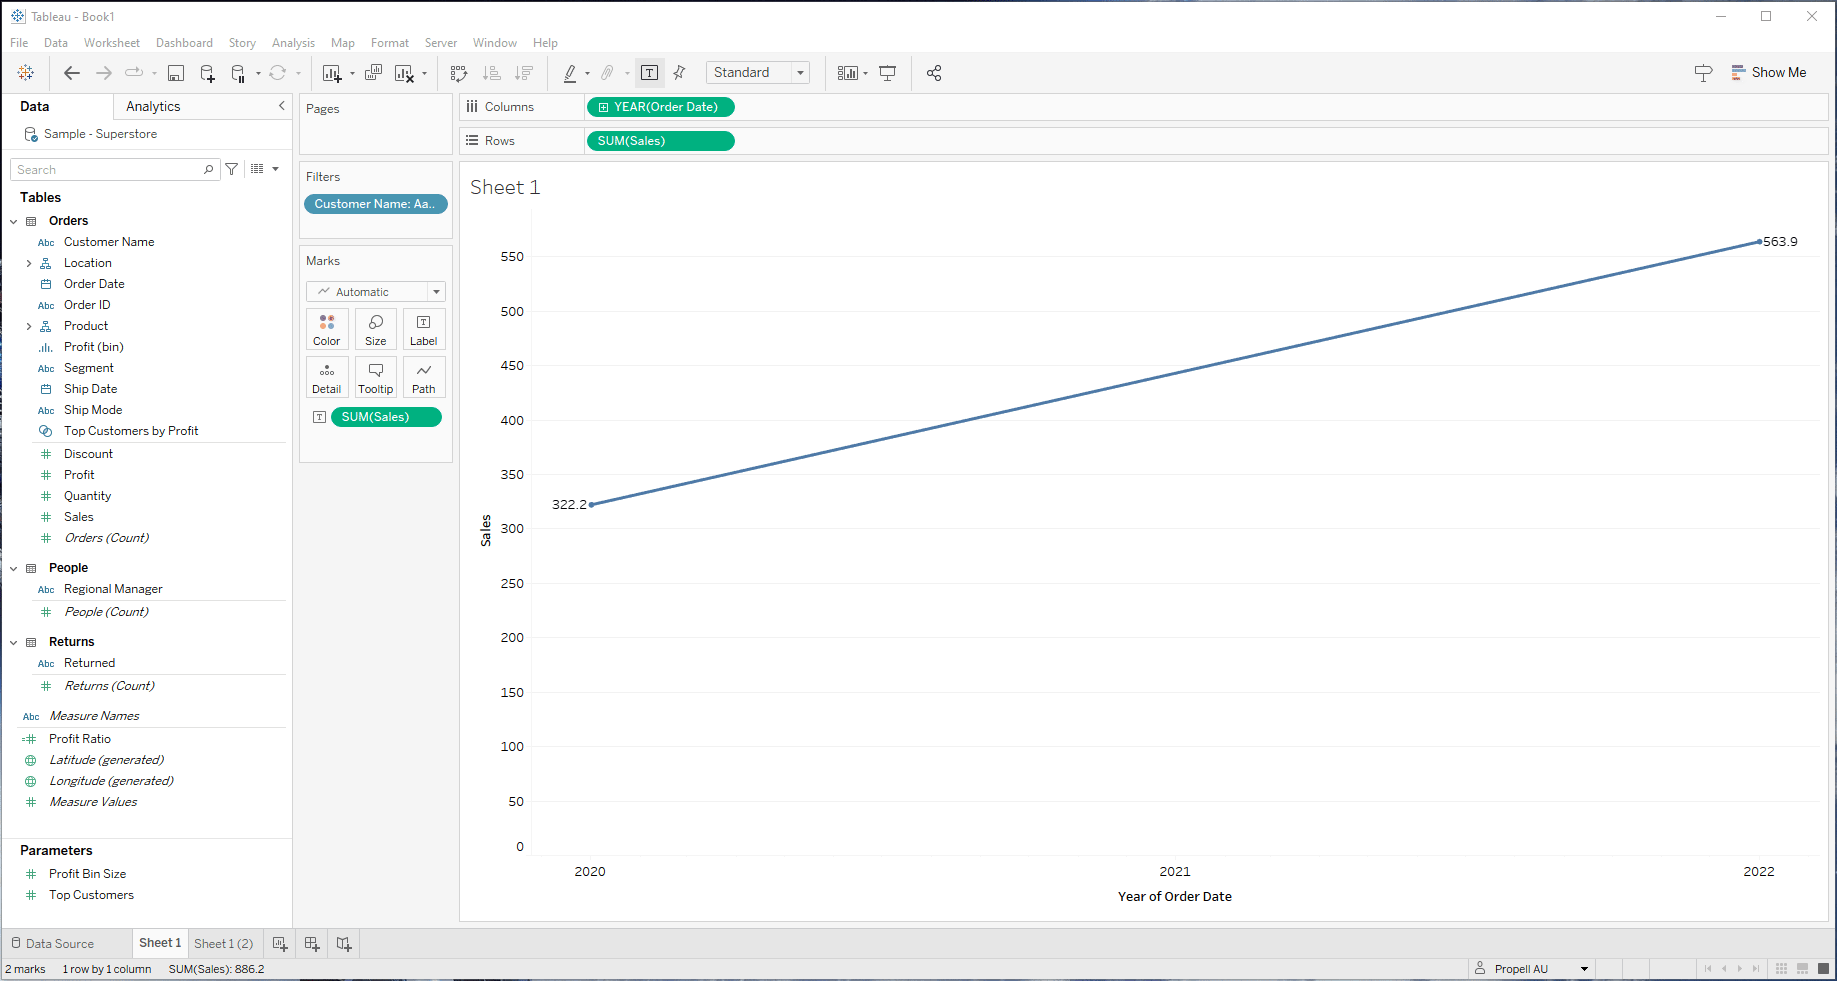Click the Data Source button at bottom
The height and width of the screenshot is (981, 1837).
point(53,944)
